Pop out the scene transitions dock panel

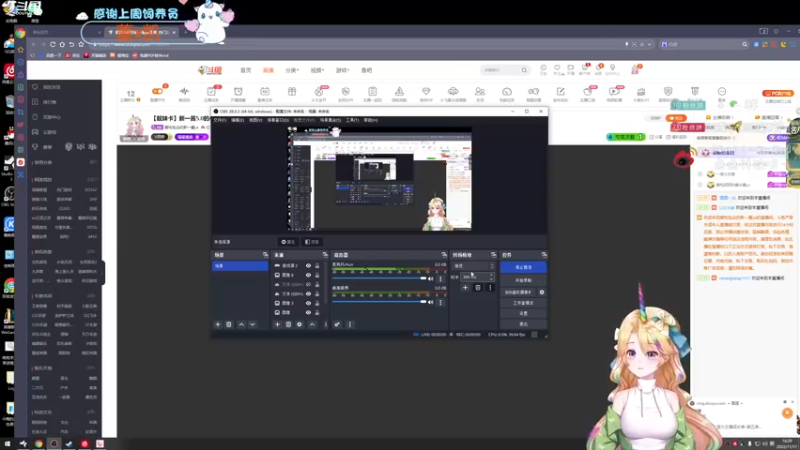point(493,255)
